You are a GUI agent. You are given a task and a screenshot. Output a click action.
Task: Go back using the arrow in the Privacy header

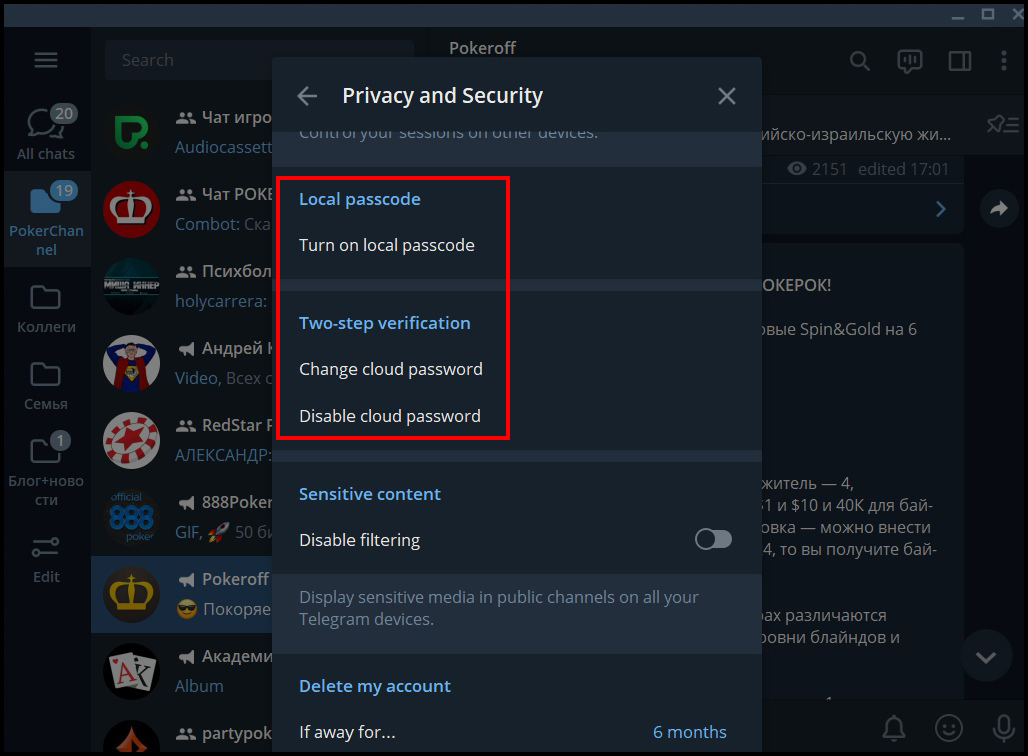coord(307,96)
